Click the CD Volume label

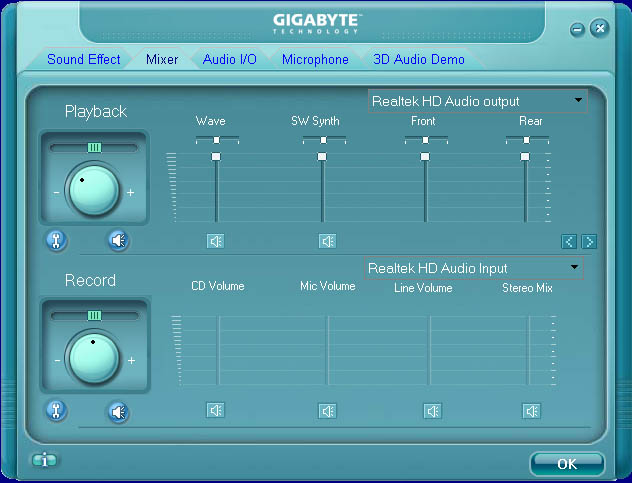coord(218,286)
